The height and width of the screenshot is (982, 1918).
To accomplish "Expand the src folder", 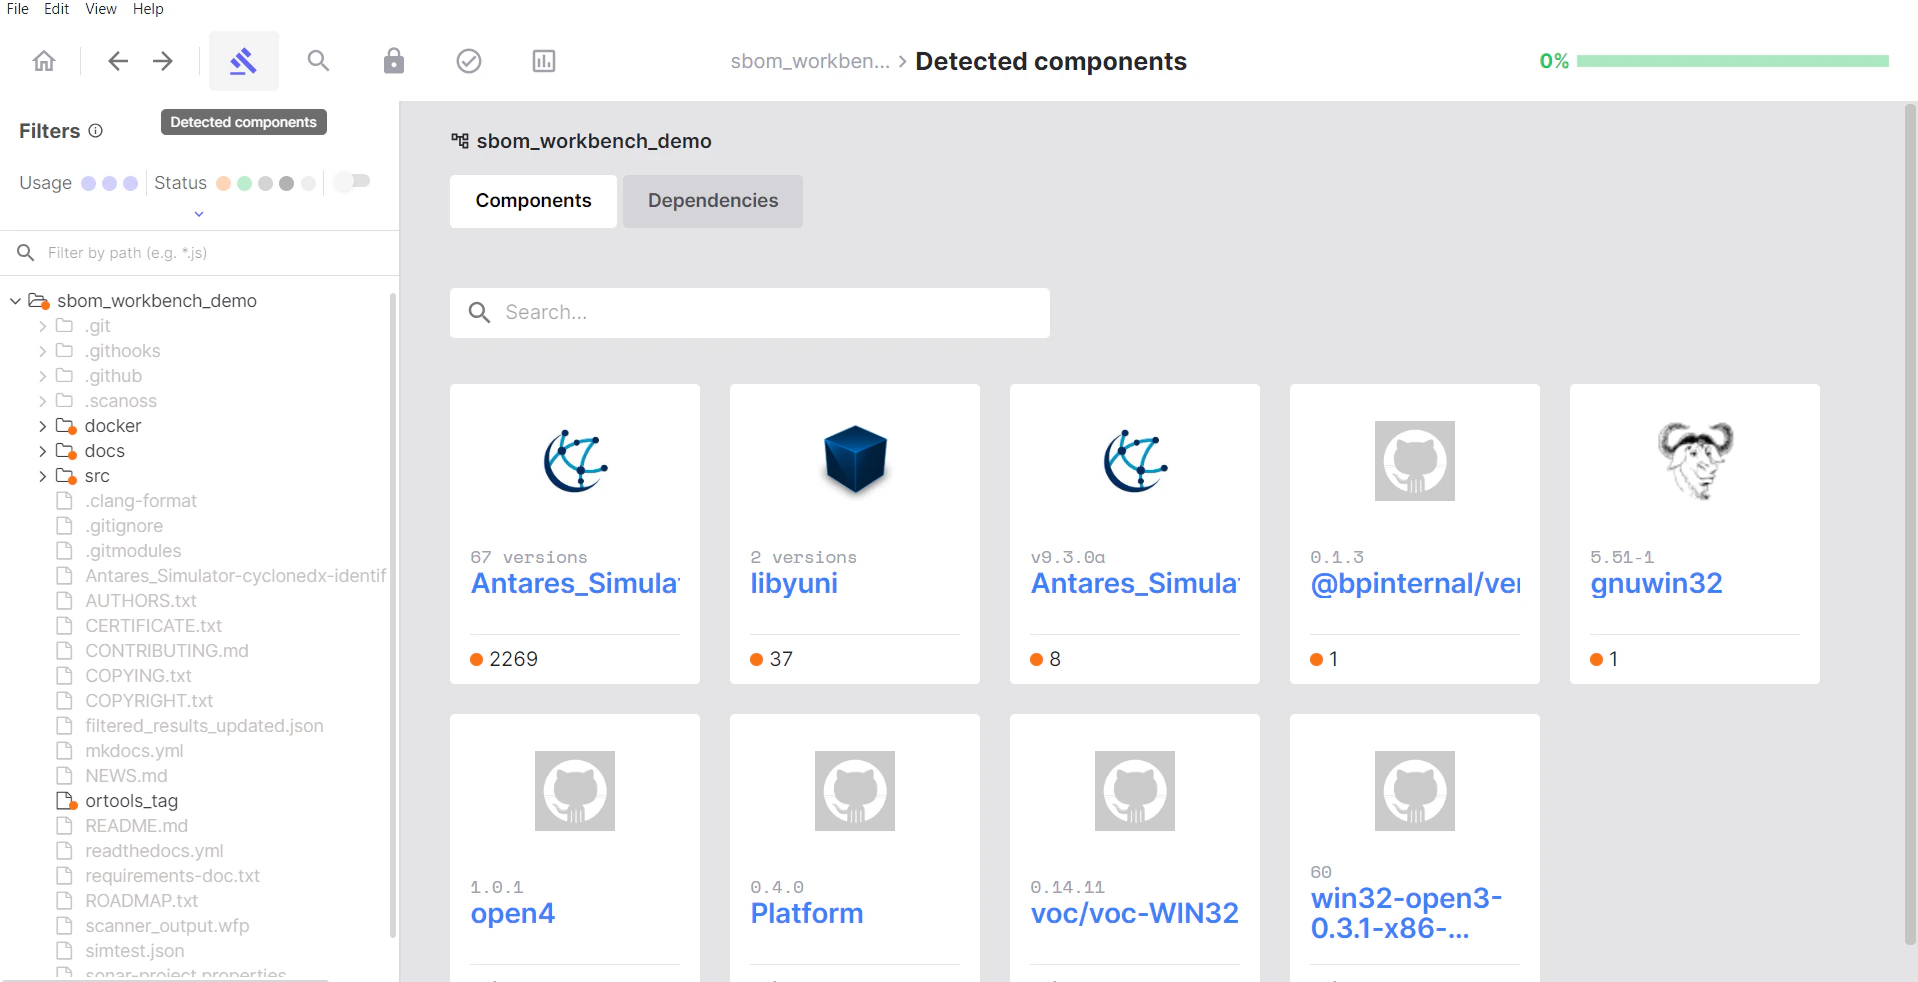I will [x=42, y=476].
